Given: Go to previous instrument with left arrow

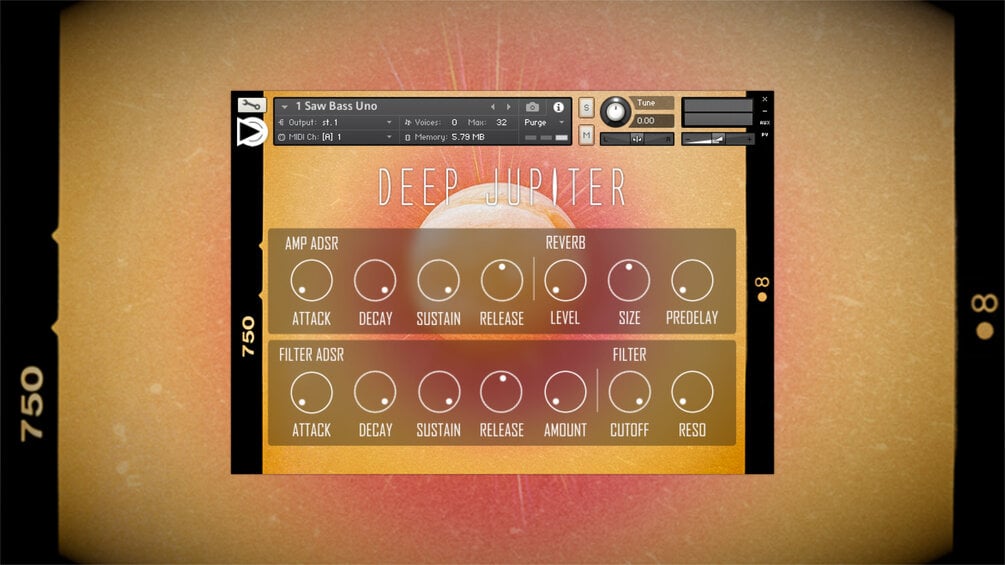Looking at the screenshot, I should click(492, 107).
